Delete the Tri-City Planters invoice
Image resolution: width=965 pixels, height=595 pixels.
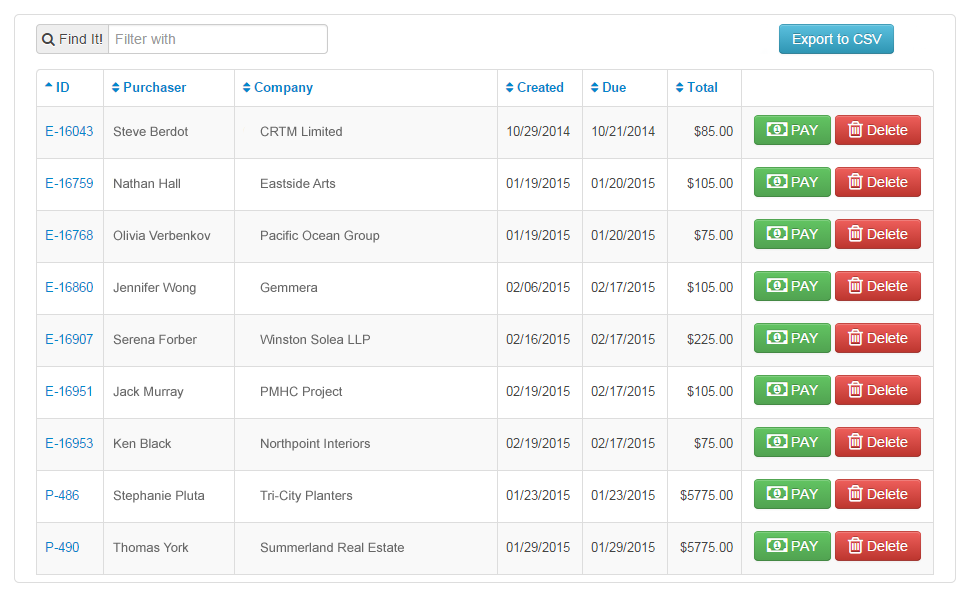pos(877,494)
